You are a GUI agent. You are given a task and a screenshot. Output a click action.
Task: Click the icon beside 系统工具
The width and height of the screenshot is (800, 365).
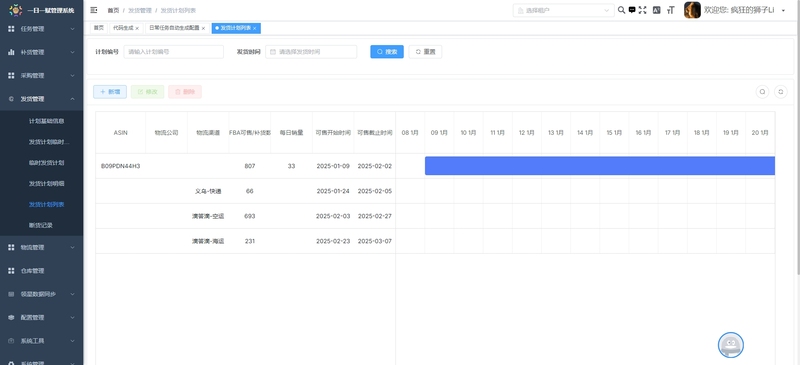click(x=11, y=341)
